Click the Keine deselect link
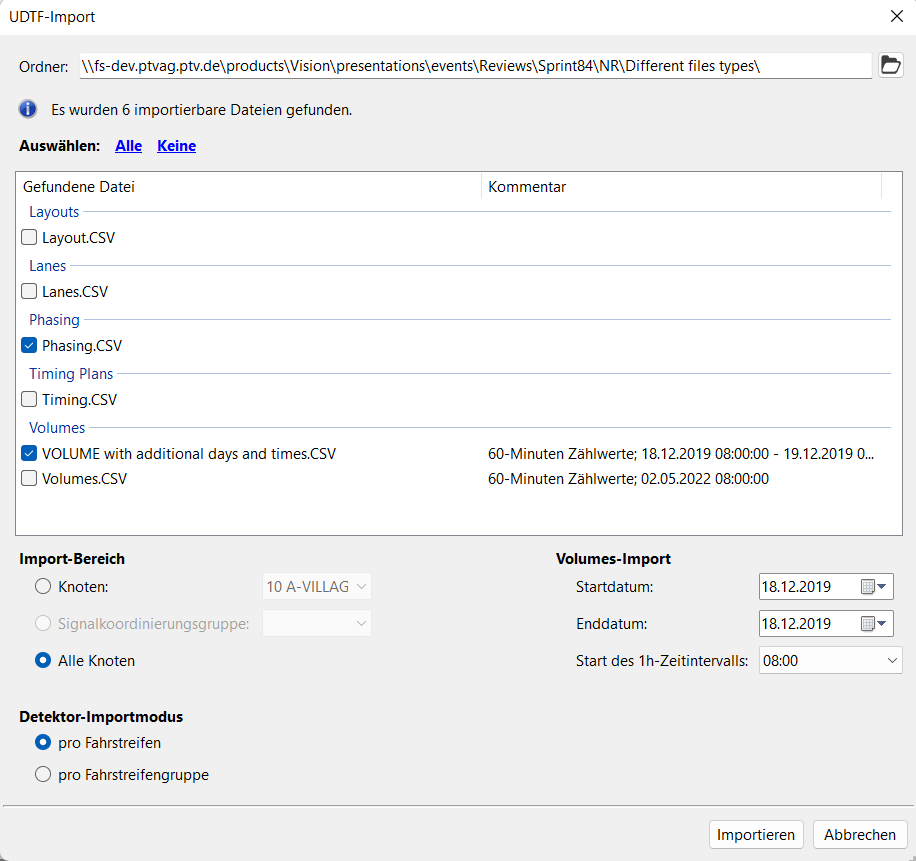The height and width of the screenshot is (861, 916). pyautogui.click(x=176, y=146)
